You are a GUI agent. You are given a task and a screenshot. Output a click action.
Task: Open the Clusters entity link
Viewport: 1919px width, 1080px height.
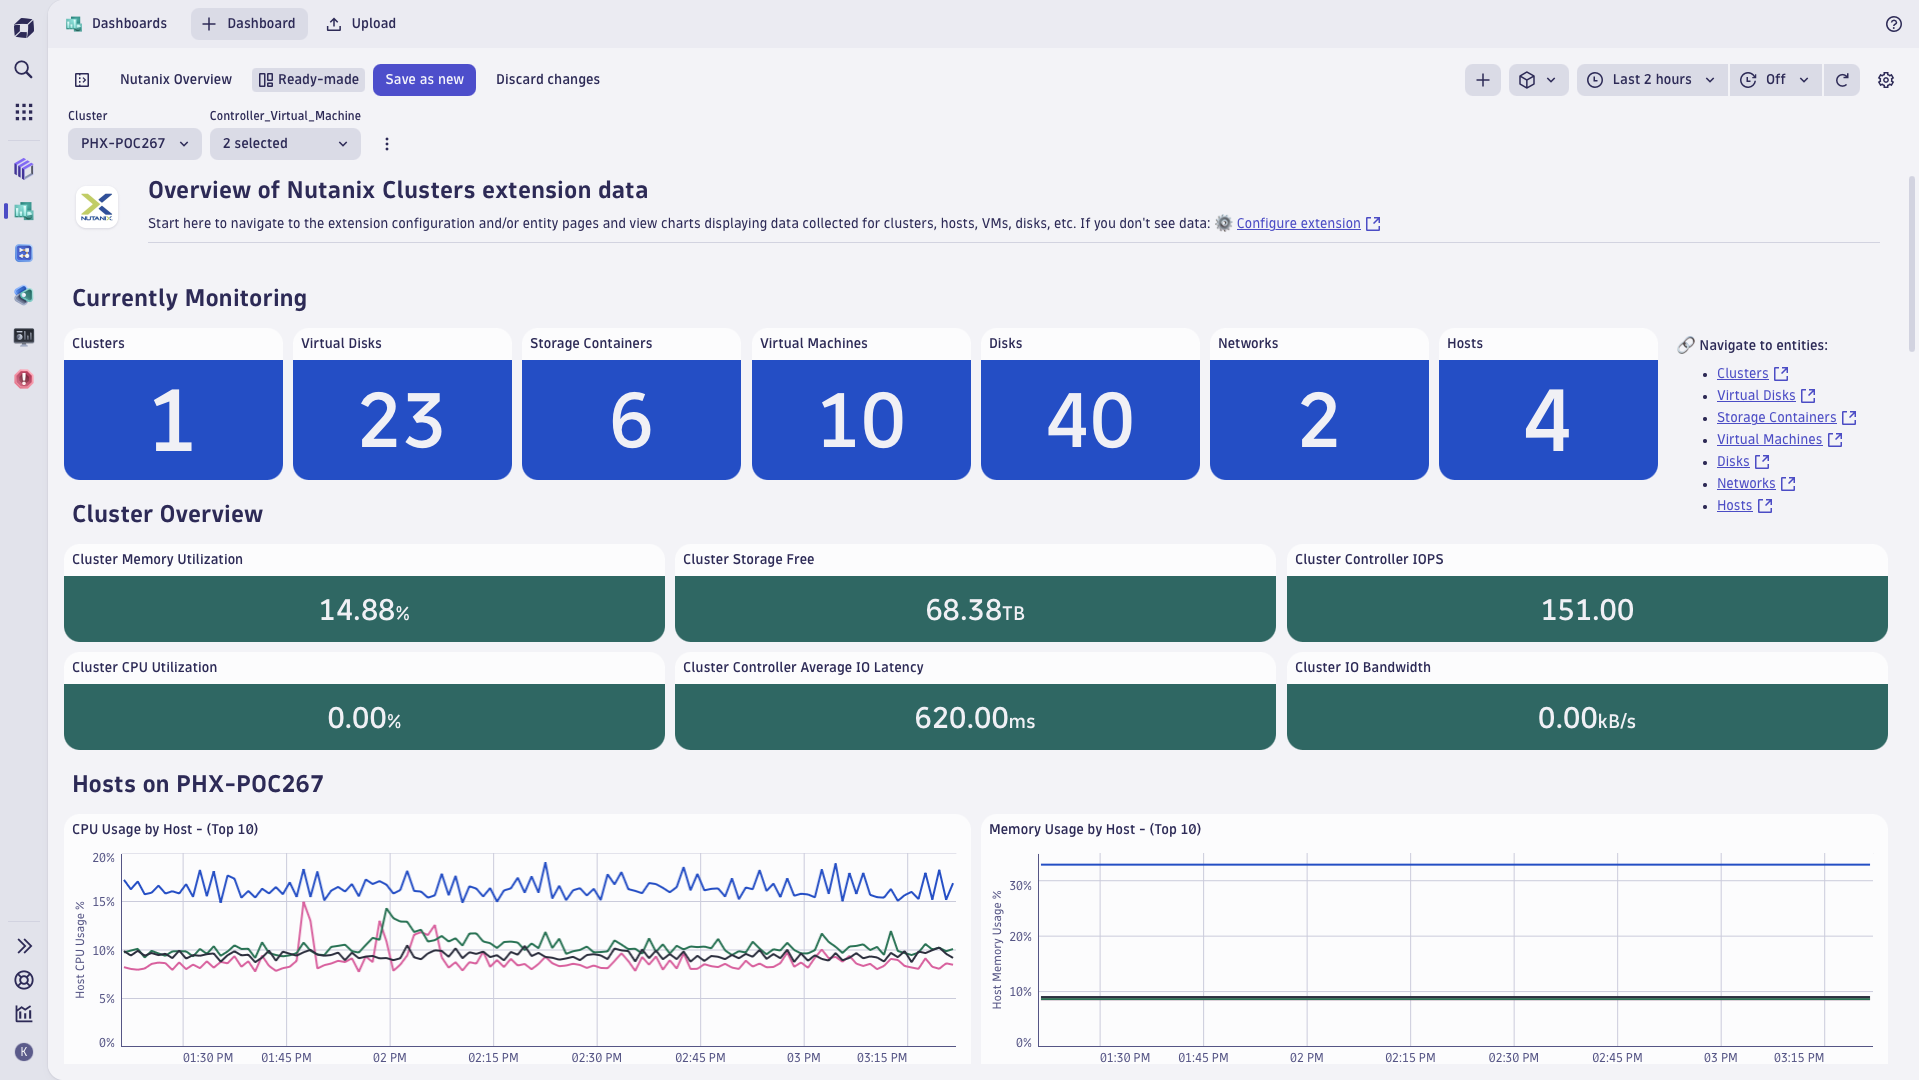[x=1742, y=374]
